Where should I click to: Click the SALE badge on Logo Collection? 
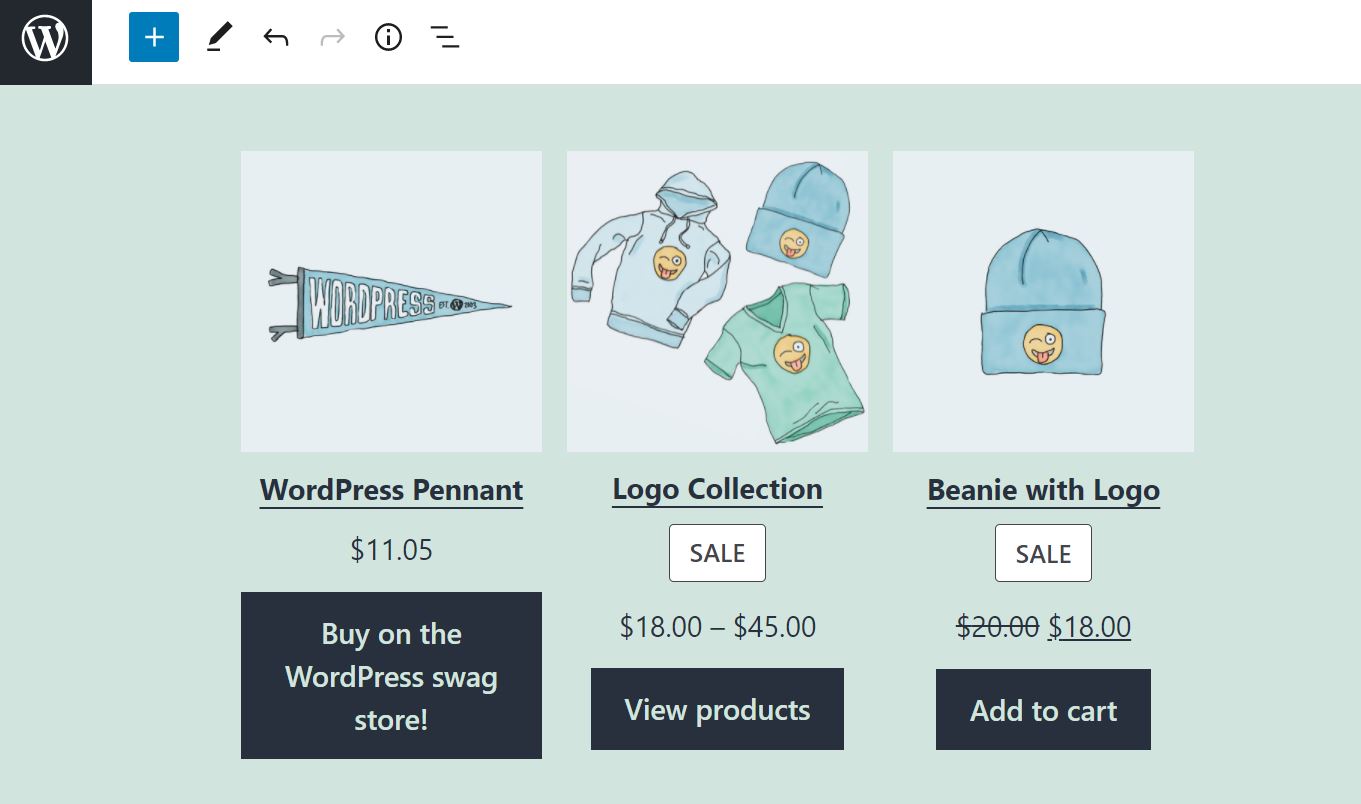pos(717,552)
